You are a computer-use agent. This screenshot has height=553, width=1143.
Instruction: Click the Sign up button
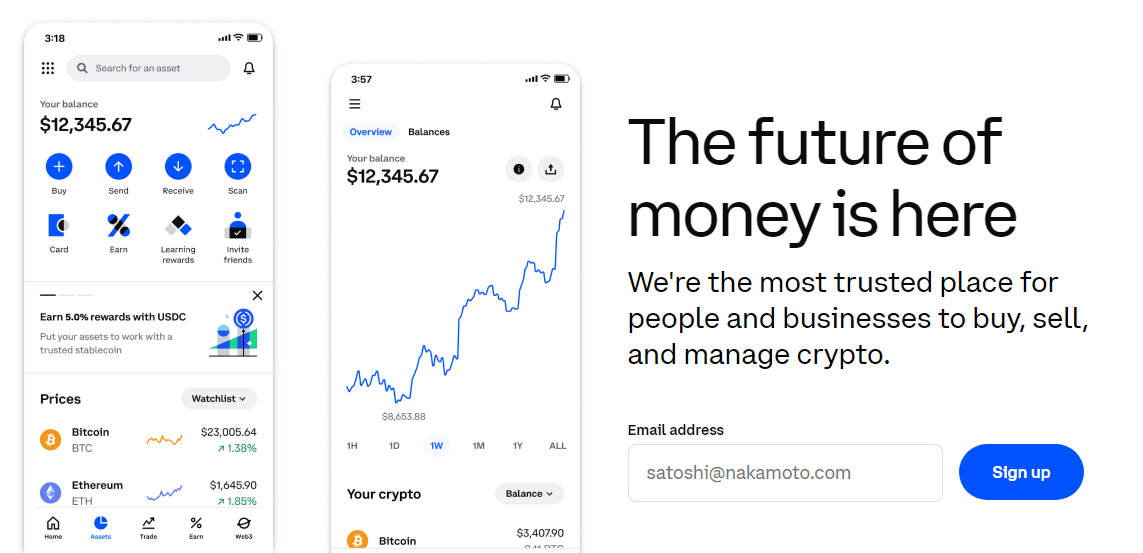click(x=1020, y=472)
